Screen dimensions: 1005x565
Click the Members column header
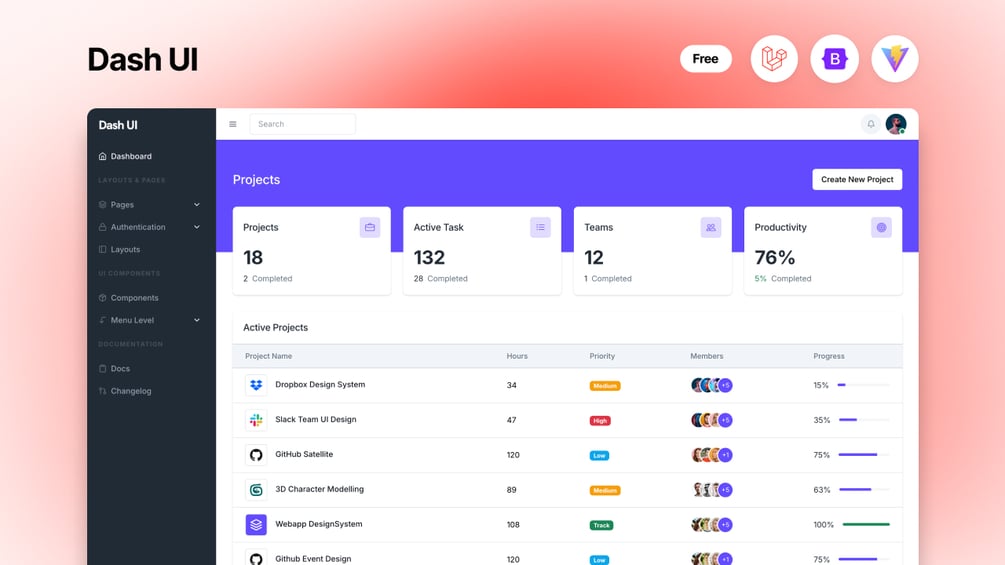pyautogui.click(x=706, y=356)
